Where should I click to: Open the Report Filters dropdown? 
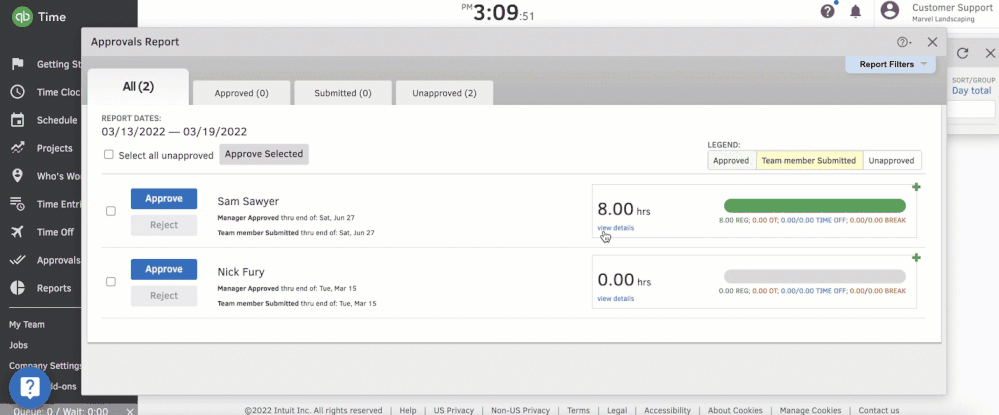tap(891, 64)
